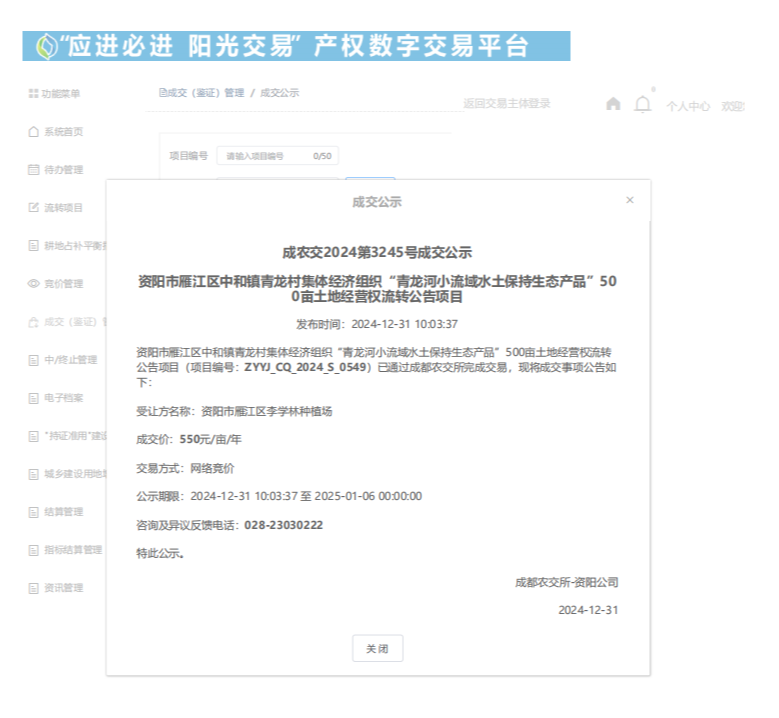Click the home icon in top bar
Screen dimensions: 779x718
click(x=613, y=104)
